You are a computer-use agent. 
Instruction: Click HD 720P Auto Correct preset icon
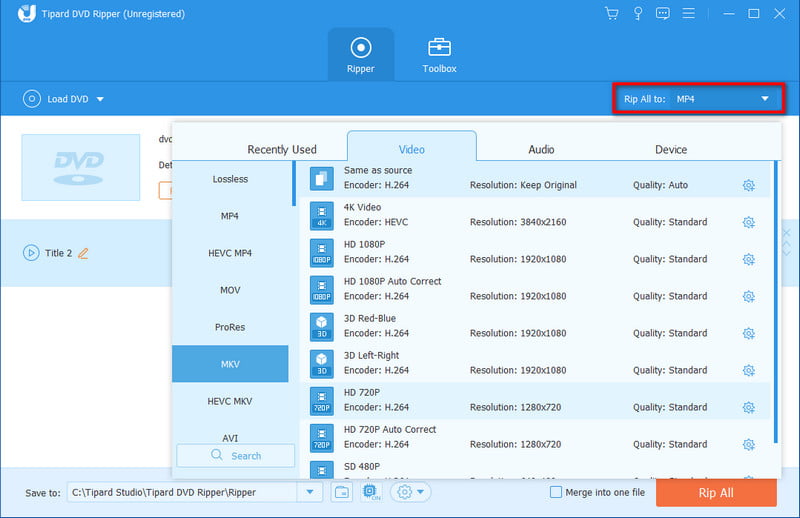coord(321,438)
